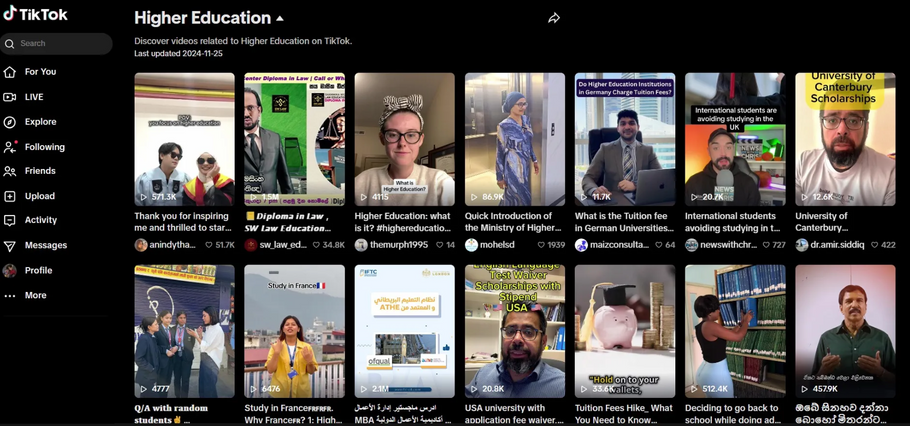Click caption 'Quick Introduction of the Ministry'

click(x=513, y=222)
